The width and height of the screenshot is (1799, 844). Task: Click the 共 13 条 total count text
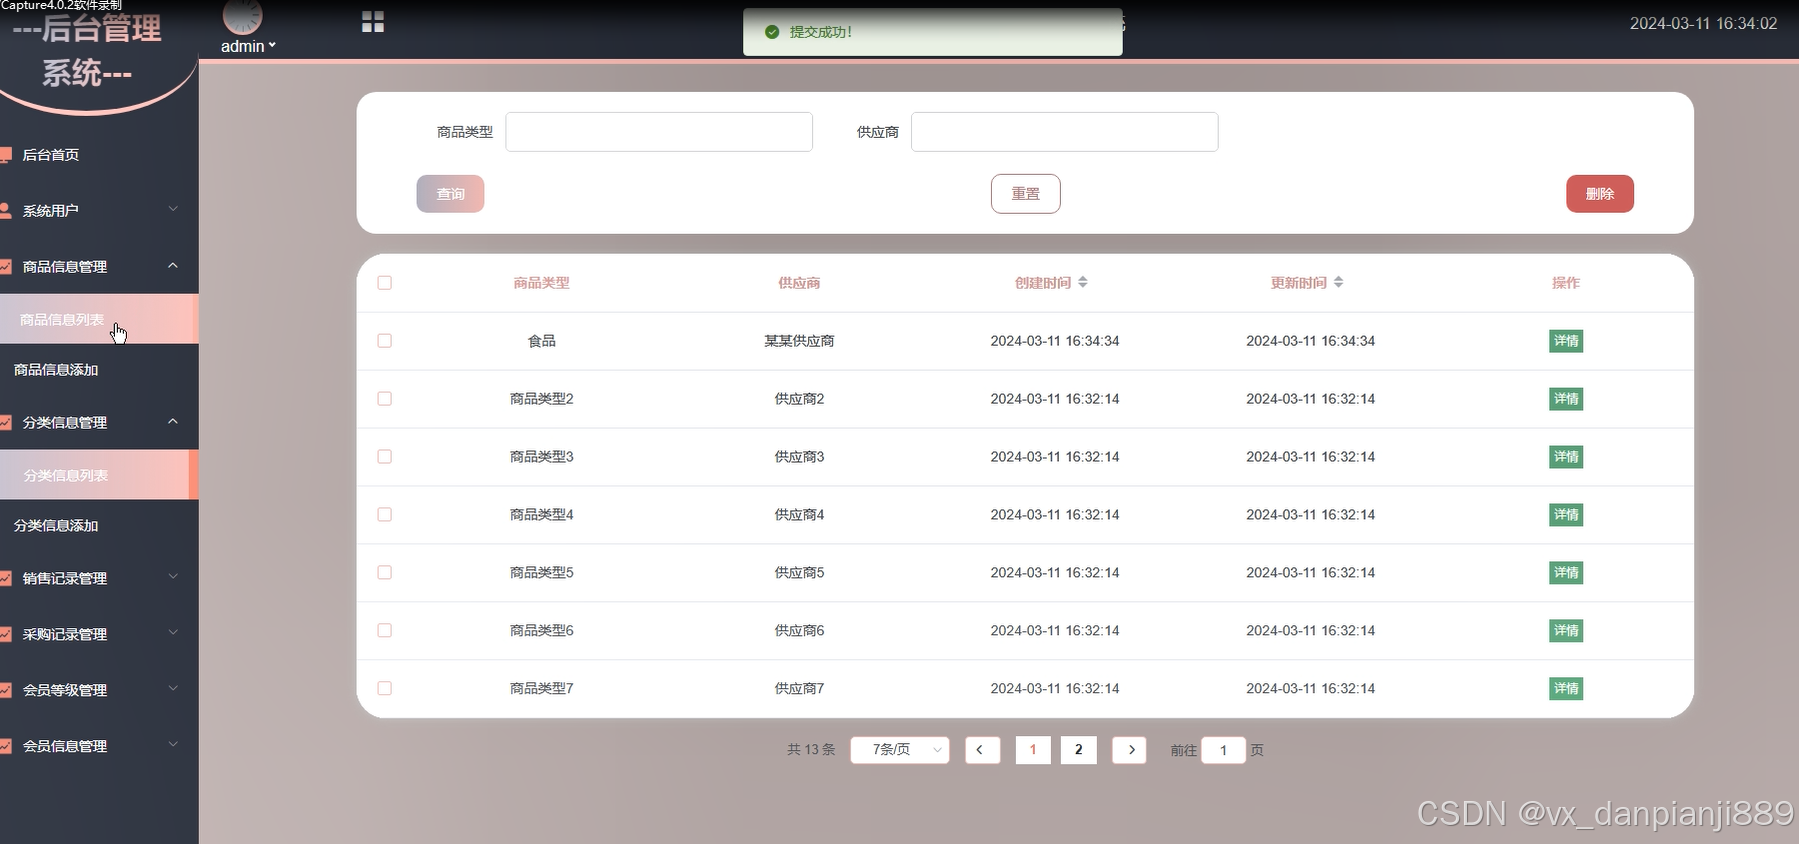click(x=811, y=750)
